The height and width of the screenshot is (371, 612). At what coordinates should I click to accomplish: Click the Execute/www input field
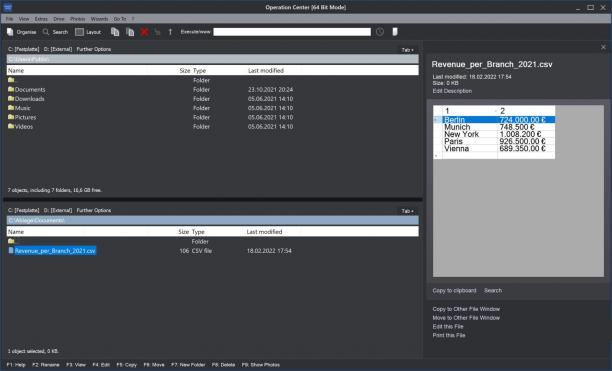pos(292,32)
